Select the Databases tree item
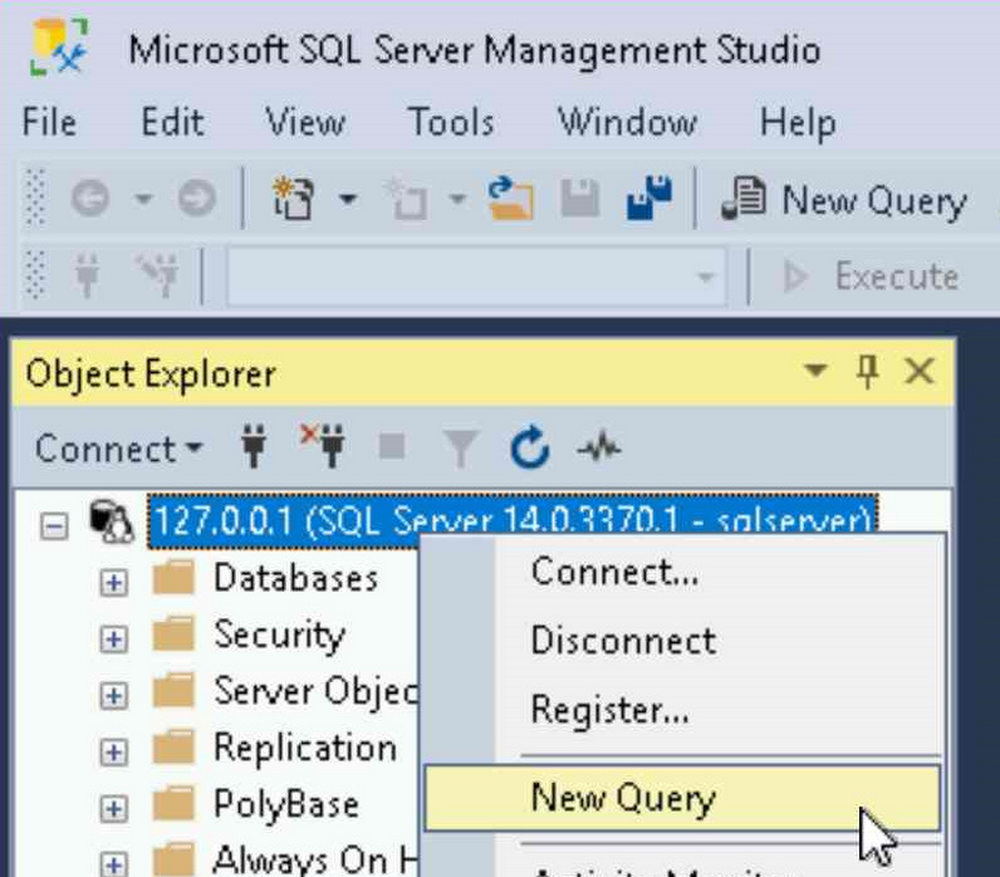The height and width of the screenshot is (877, 1000). coord(295,578)
